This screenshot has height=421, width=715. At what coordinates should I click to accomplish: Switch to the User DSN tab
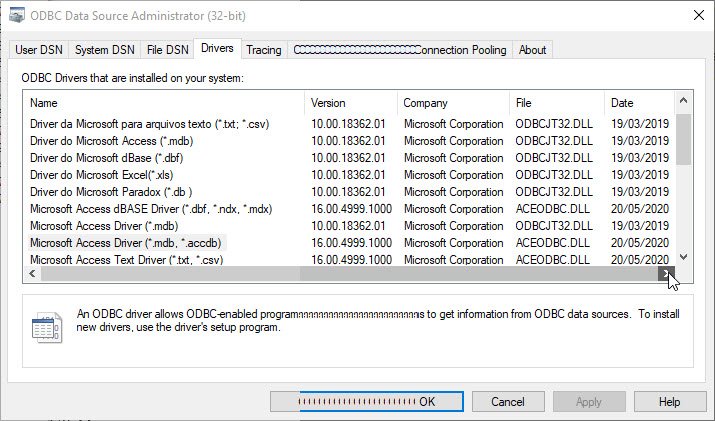(x=39, y=50)
